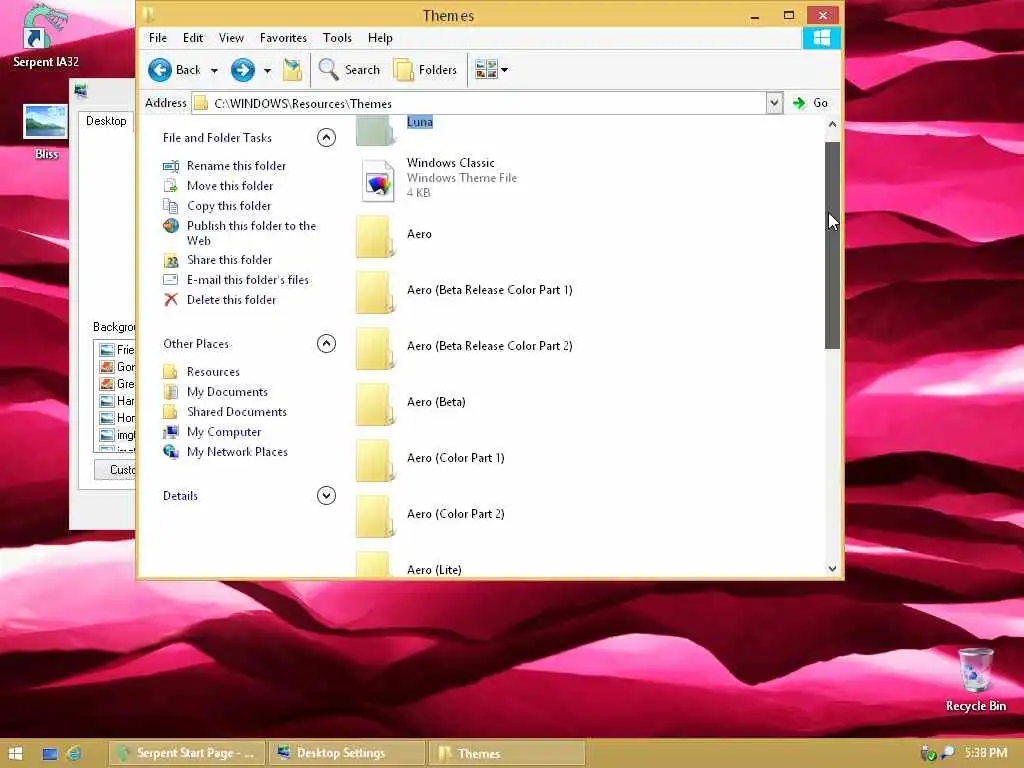Screen dimensions: 1024x768
Task: Open the Tools menu
Action: point(337,38)
